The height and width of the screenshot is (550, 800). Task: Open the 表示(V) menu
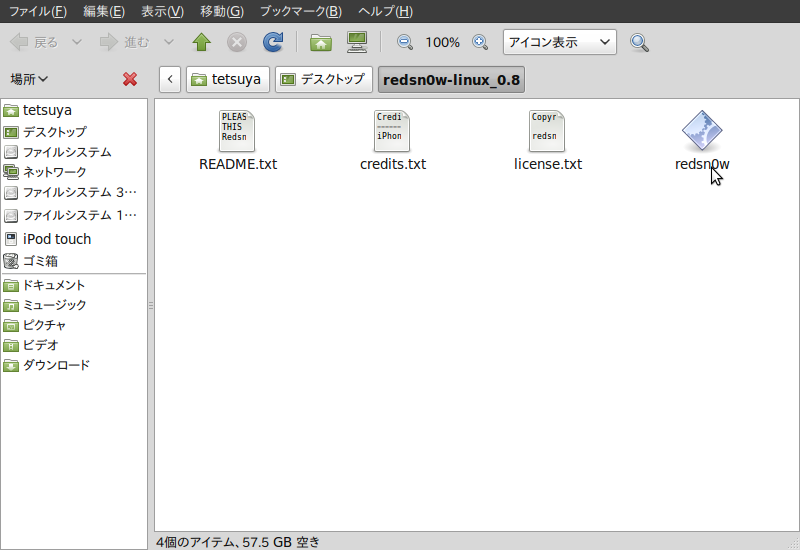click(x=162, y=11)
